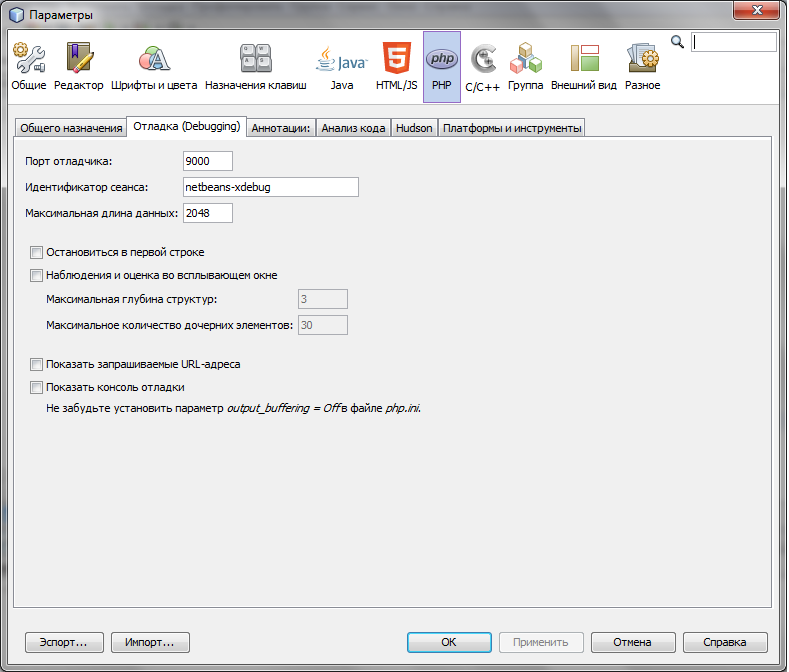Image resolution: width=789 pixels, height=672 pixels.
Task: Select the Редактор (Editor) category icon
Action: coord(79,66)
